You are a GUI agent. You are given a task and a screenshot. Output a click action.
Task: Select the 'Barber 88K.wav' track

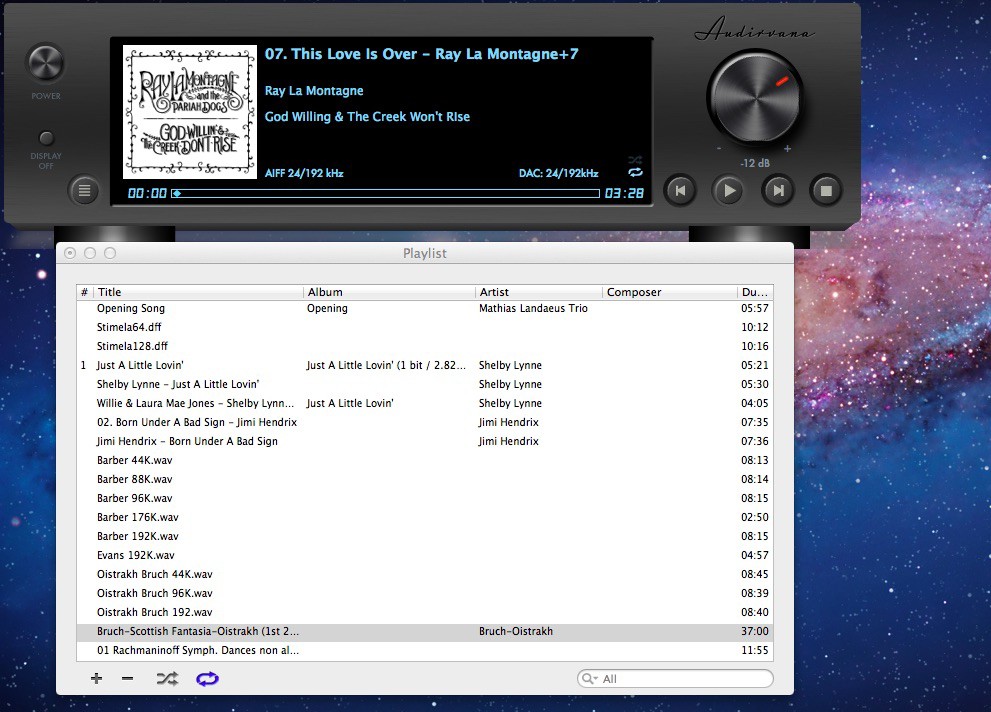(x=425, y=479)
